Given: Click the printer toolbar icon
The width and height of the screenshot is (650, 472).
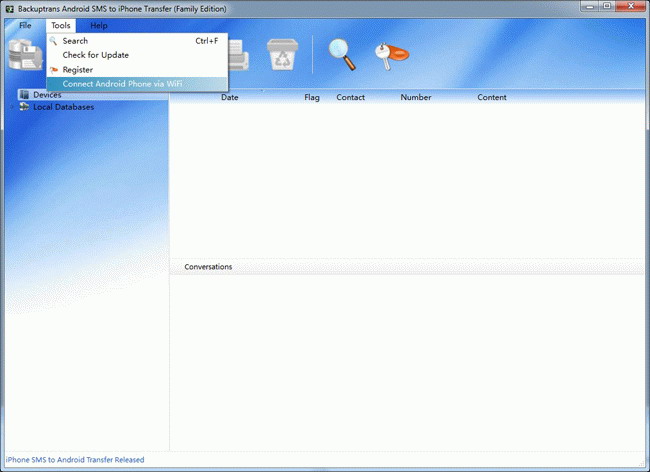Looking at the screenshot, I should (240, 55).
